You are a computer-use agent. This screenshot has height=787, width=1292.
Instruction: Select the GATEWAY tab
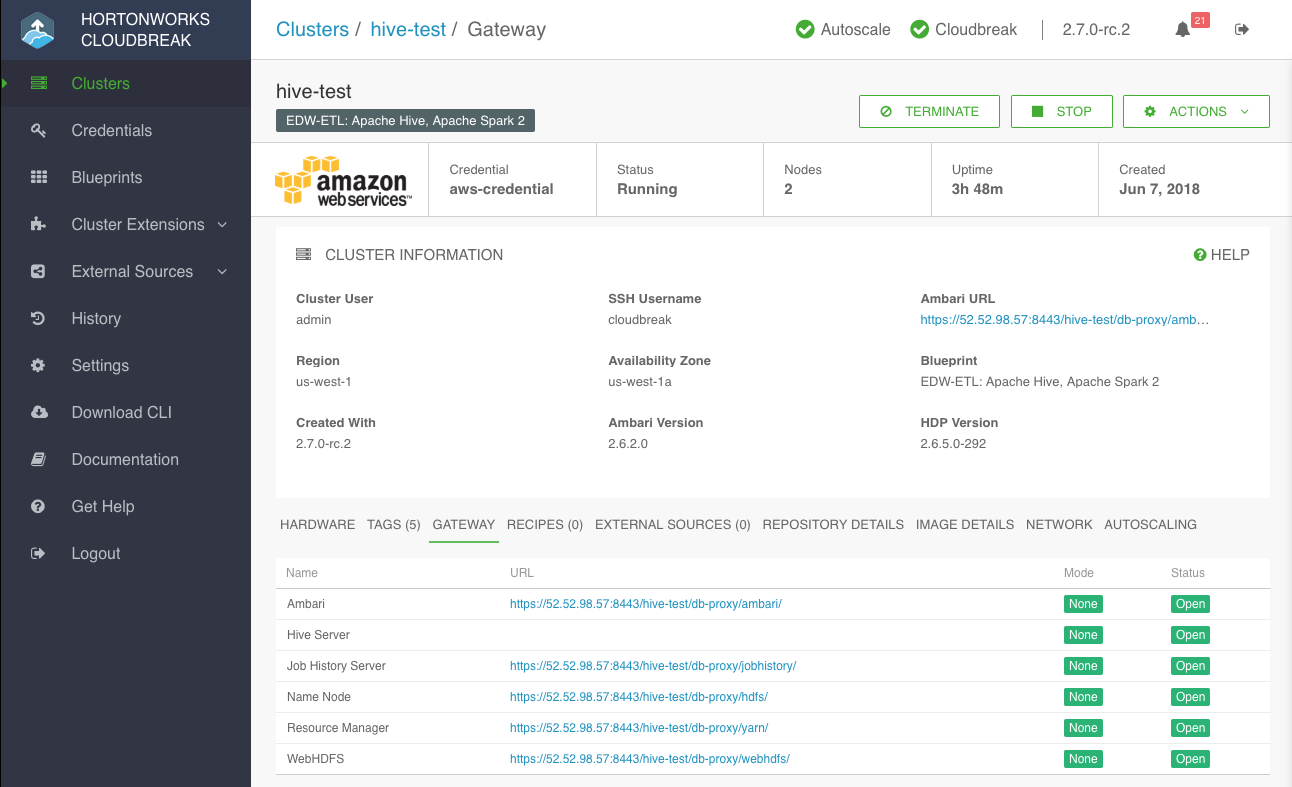coord(464,524)
